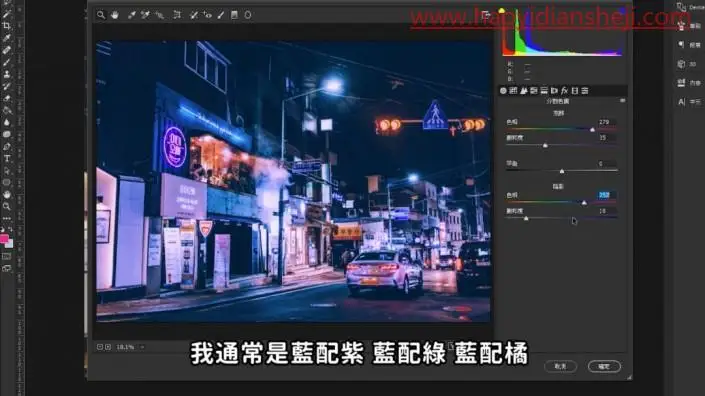The height and width of the screenshot is (396, 705).
Task: Select the Crop tool in Photoshop toolbar
Action: click(7, 26)
